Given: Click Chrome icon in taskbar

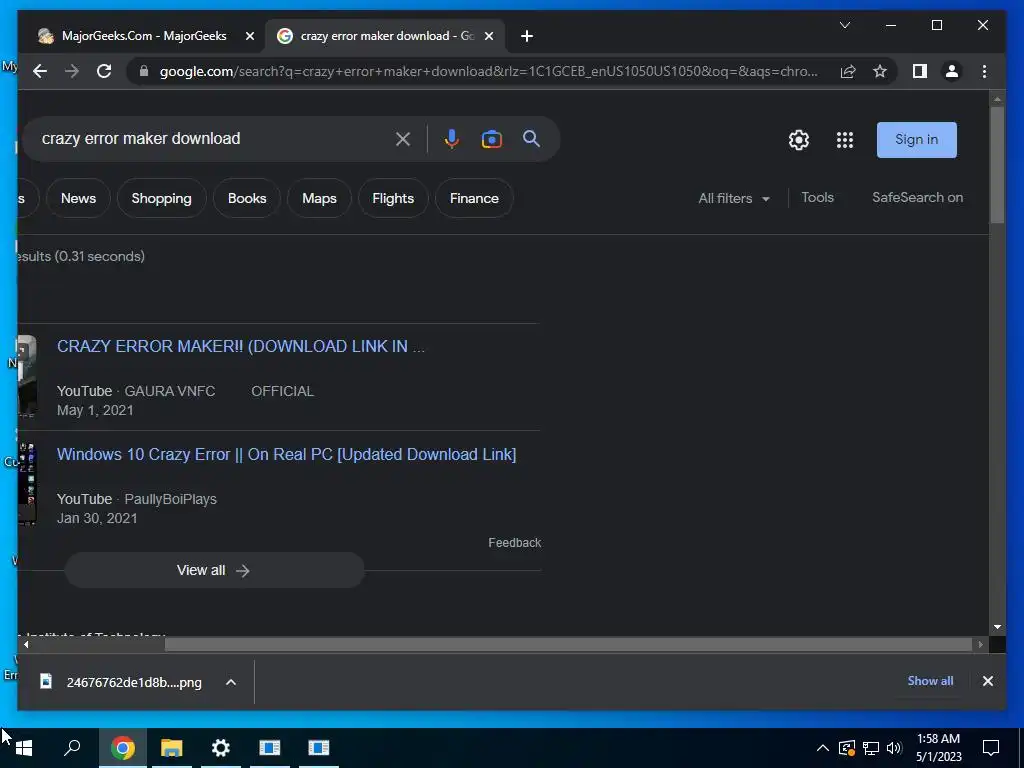Looking at the screenshot, I should (x=122, y=748).
